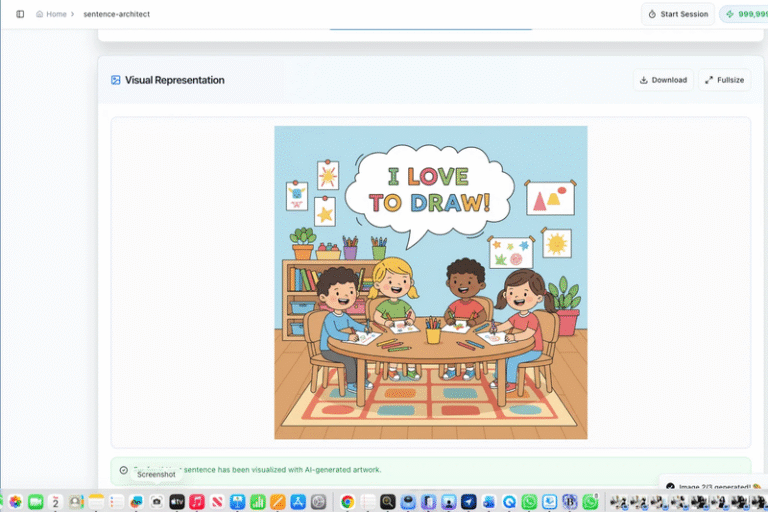The image size is (768, 512).
Task: Open System Settings from the dock
Action: point(318,502)
